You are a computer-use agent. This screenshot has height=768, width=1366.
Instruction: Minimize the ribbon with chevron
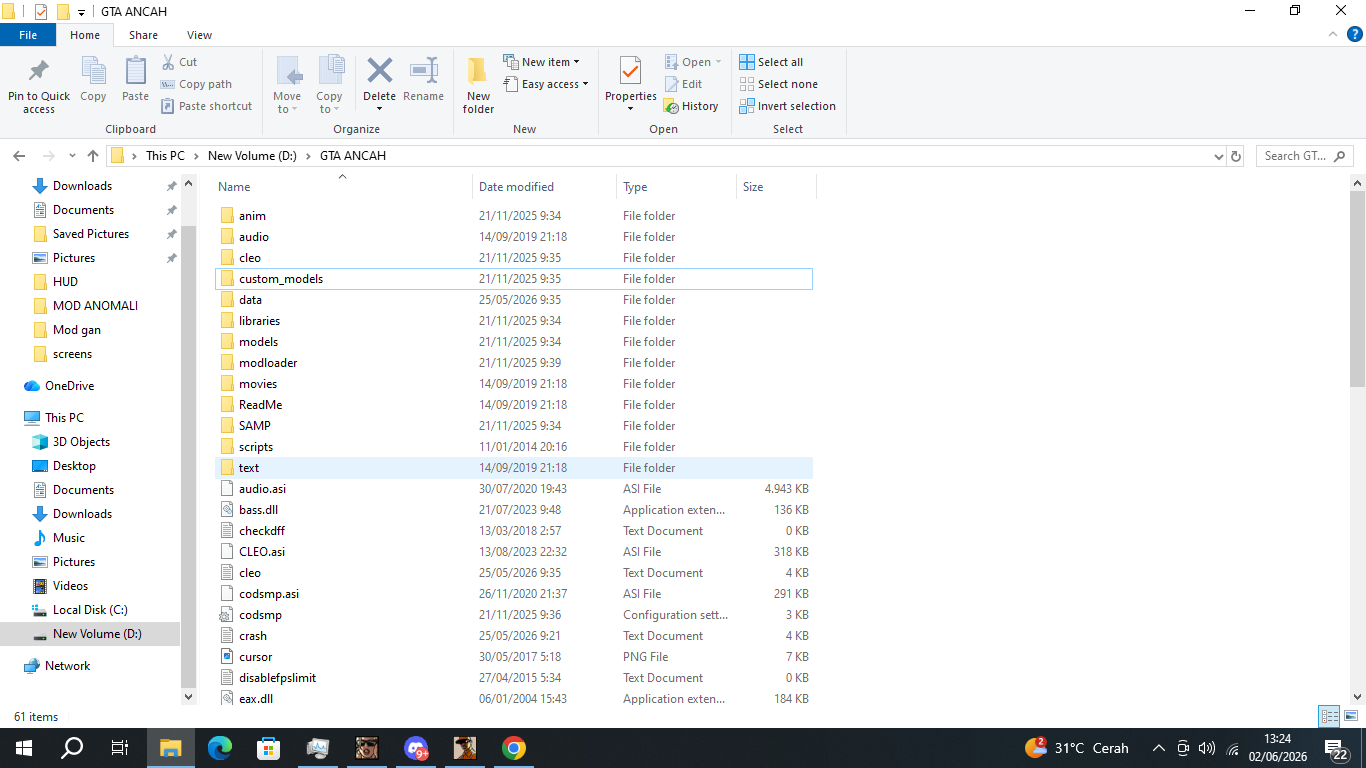pyautogui.click(x=1332, y=34)
